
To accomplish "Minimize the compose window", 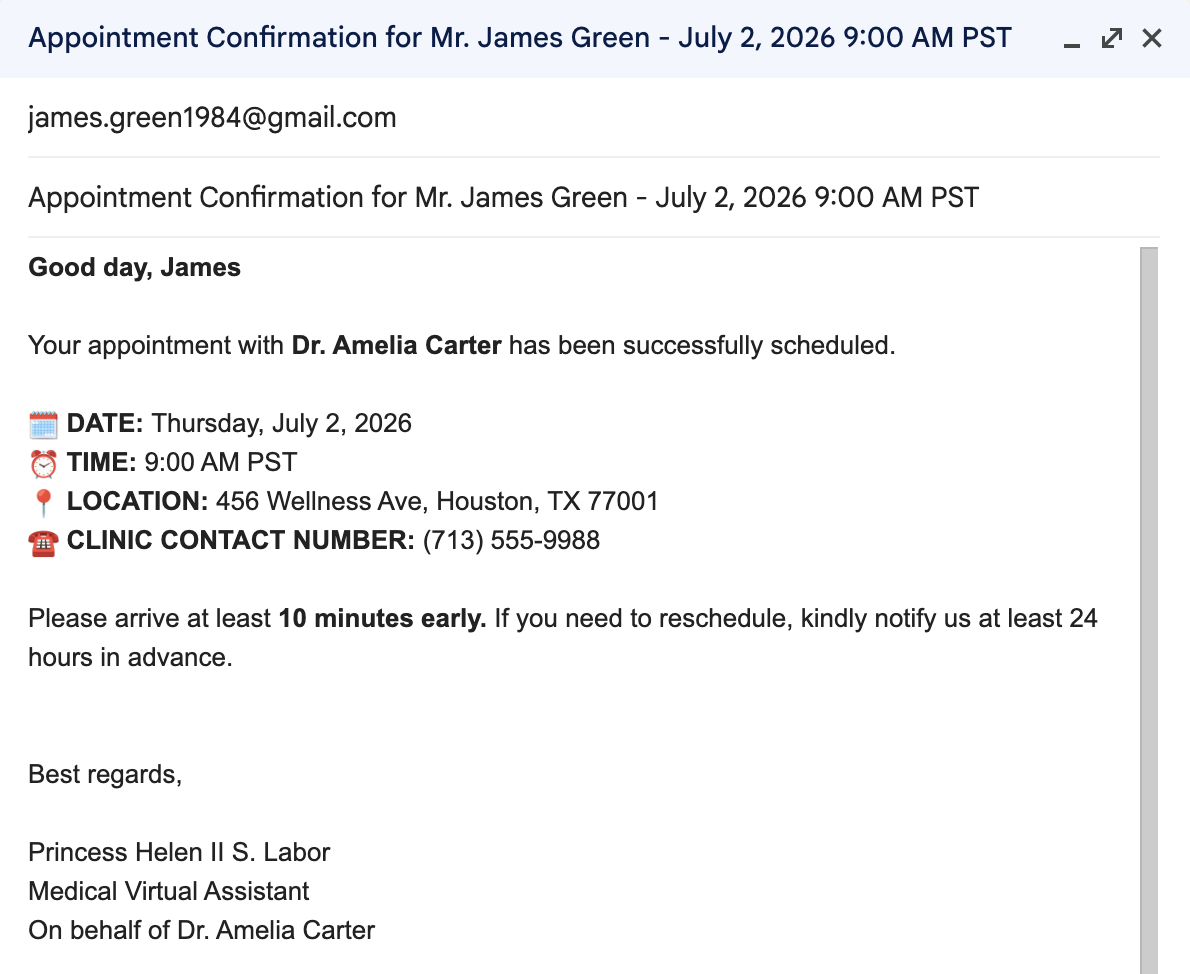I will click(1072, 39).
